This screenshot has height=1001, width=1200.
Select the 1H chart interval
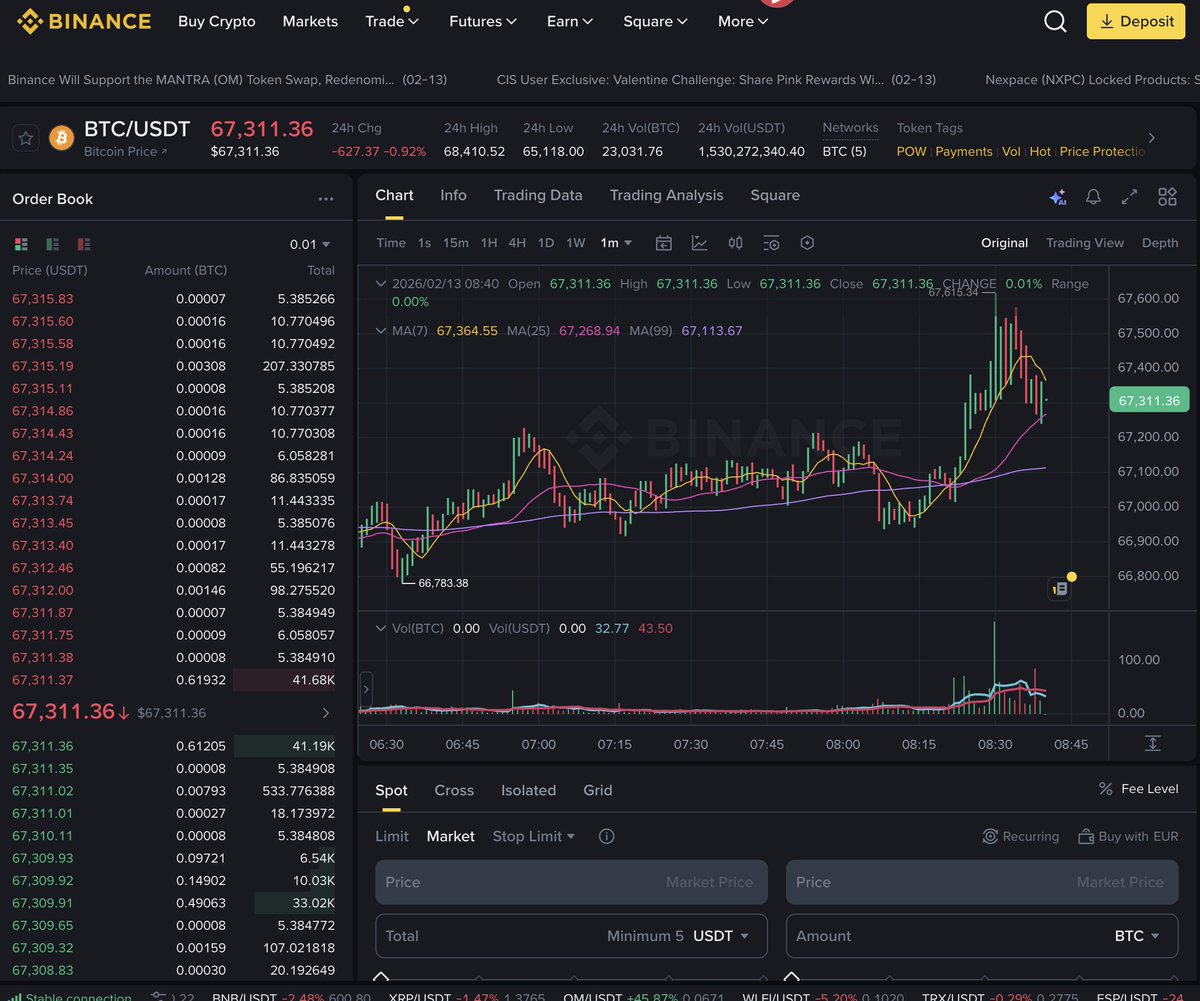489,243
